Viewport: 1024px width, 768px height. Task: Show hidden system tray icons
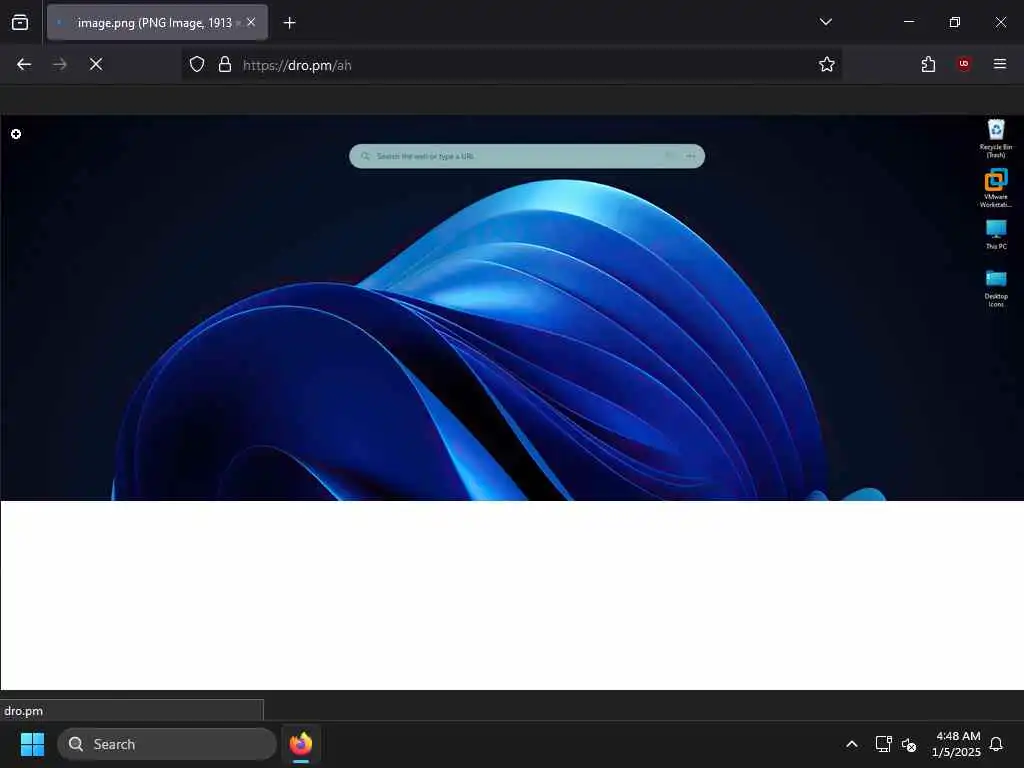(x=852, y=744)
